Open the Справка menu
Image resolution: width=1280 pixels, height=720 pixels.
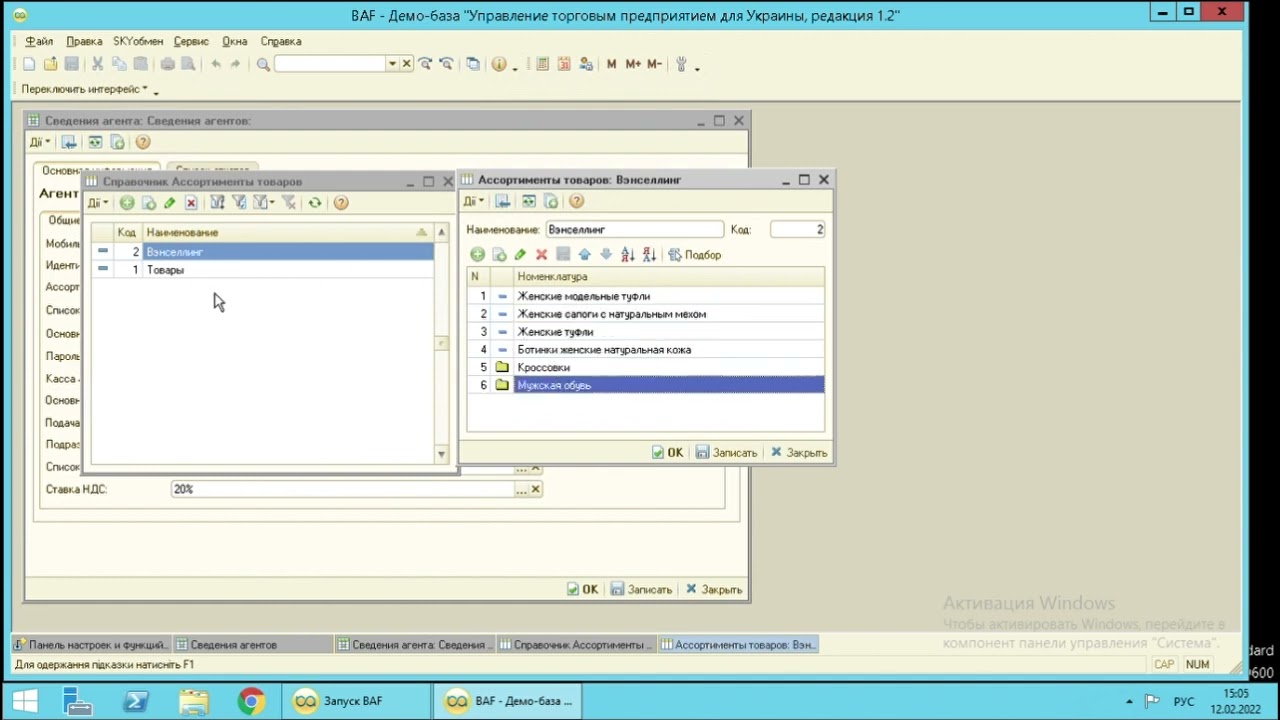(x=281, y=41)
